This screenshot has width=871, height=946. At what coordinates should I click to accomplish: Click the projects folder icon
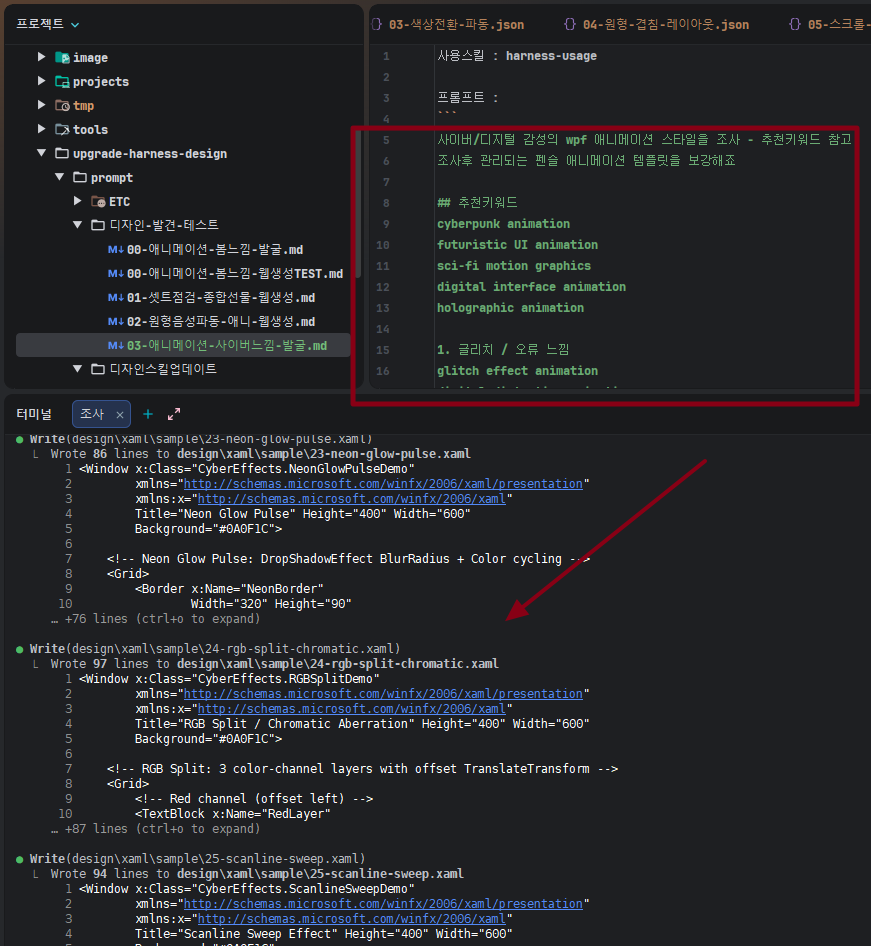62,82
